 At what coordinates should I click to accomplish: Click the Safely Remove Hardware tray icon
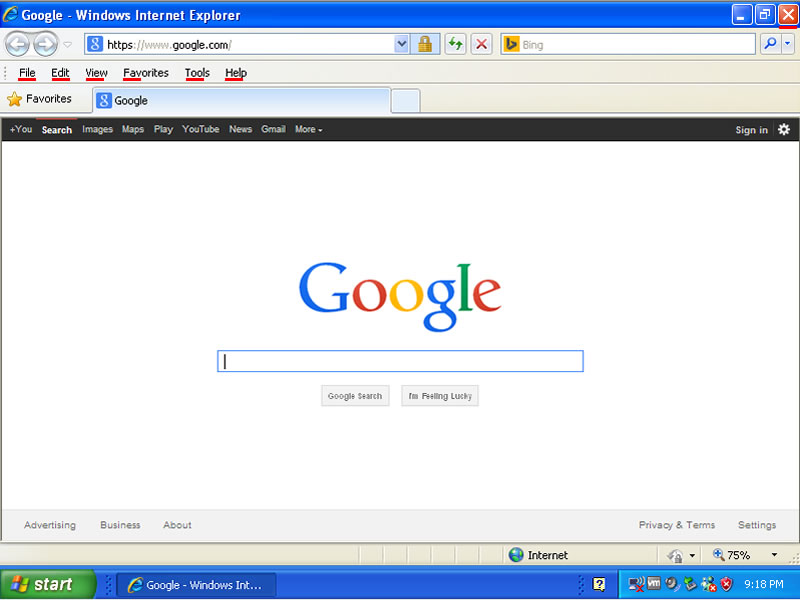click(x=690, y=584)
